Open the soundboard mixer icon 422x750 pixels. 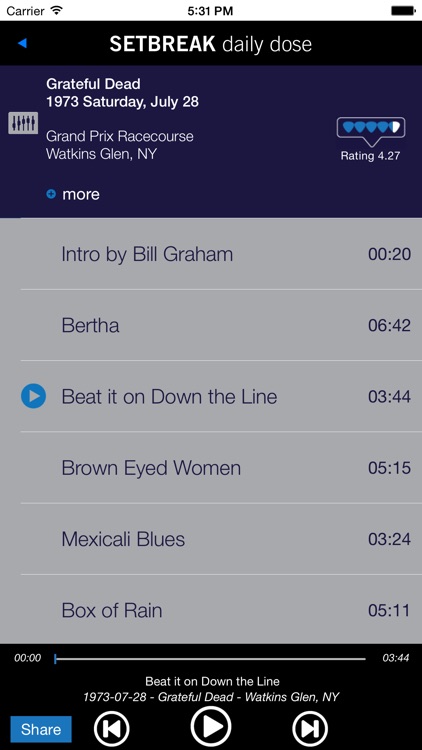[x=23, y=123]
